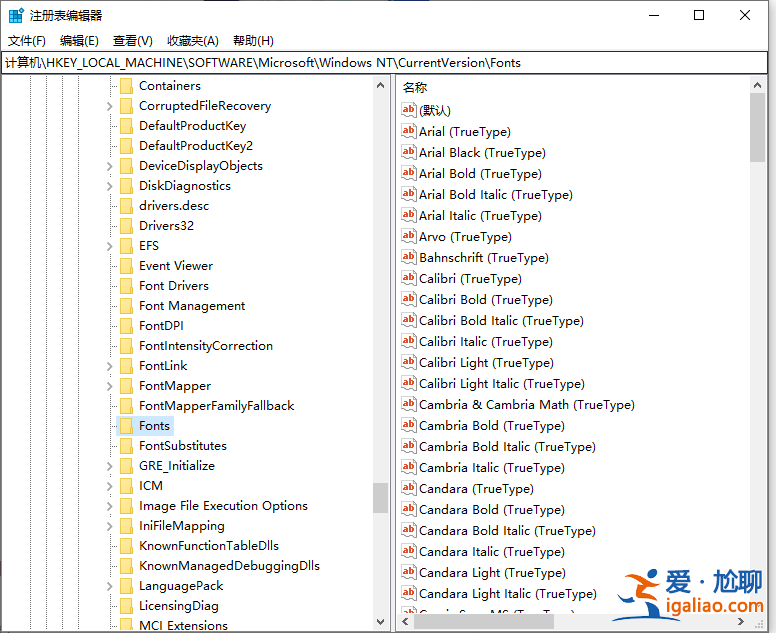Screen dimensions: 776x633
Task: Click the value list horizontal scrollbar thumb
Action: tap(484, 622)
